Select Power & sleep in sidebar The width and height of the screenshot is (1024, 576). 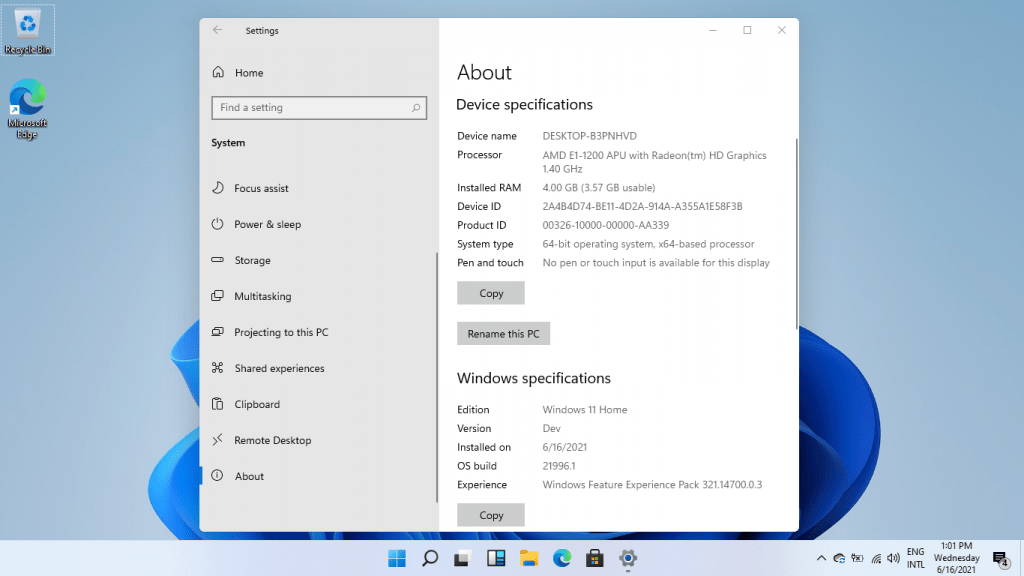(x=267, y=224)
